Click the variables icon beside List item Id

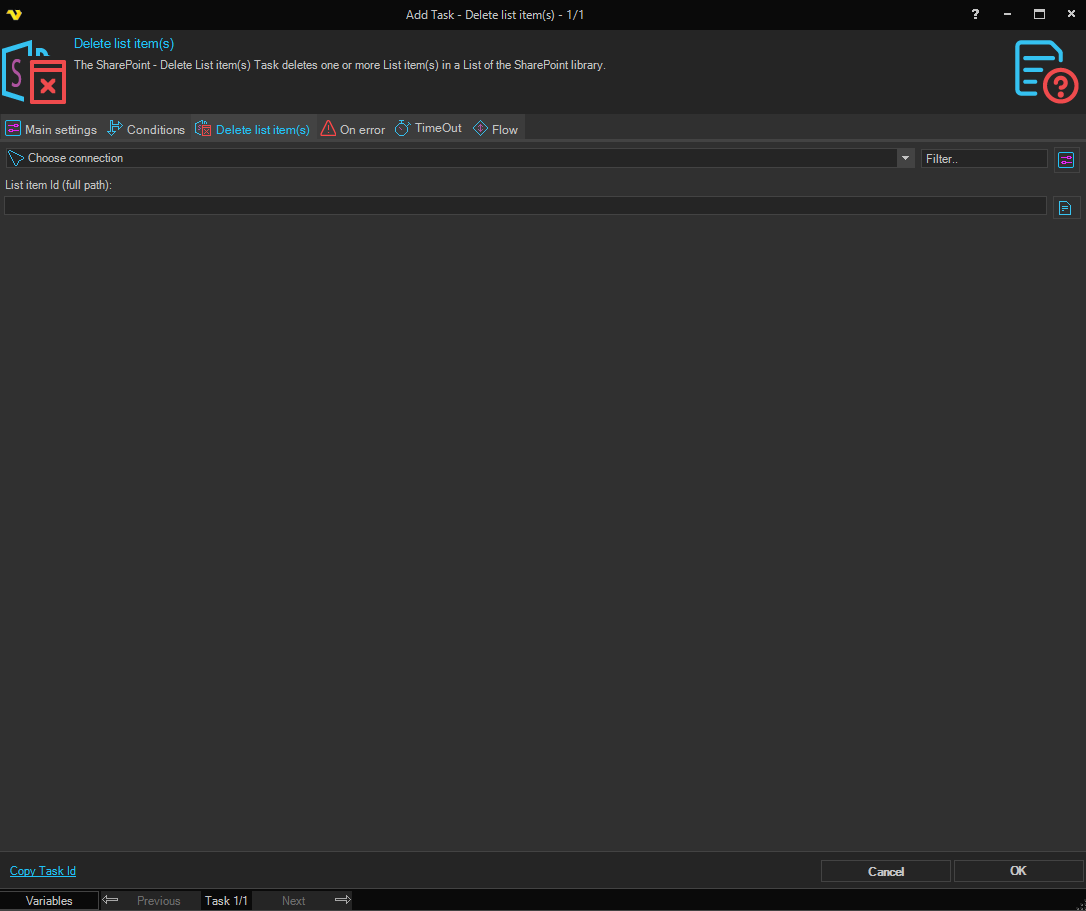pos(1066,208)
